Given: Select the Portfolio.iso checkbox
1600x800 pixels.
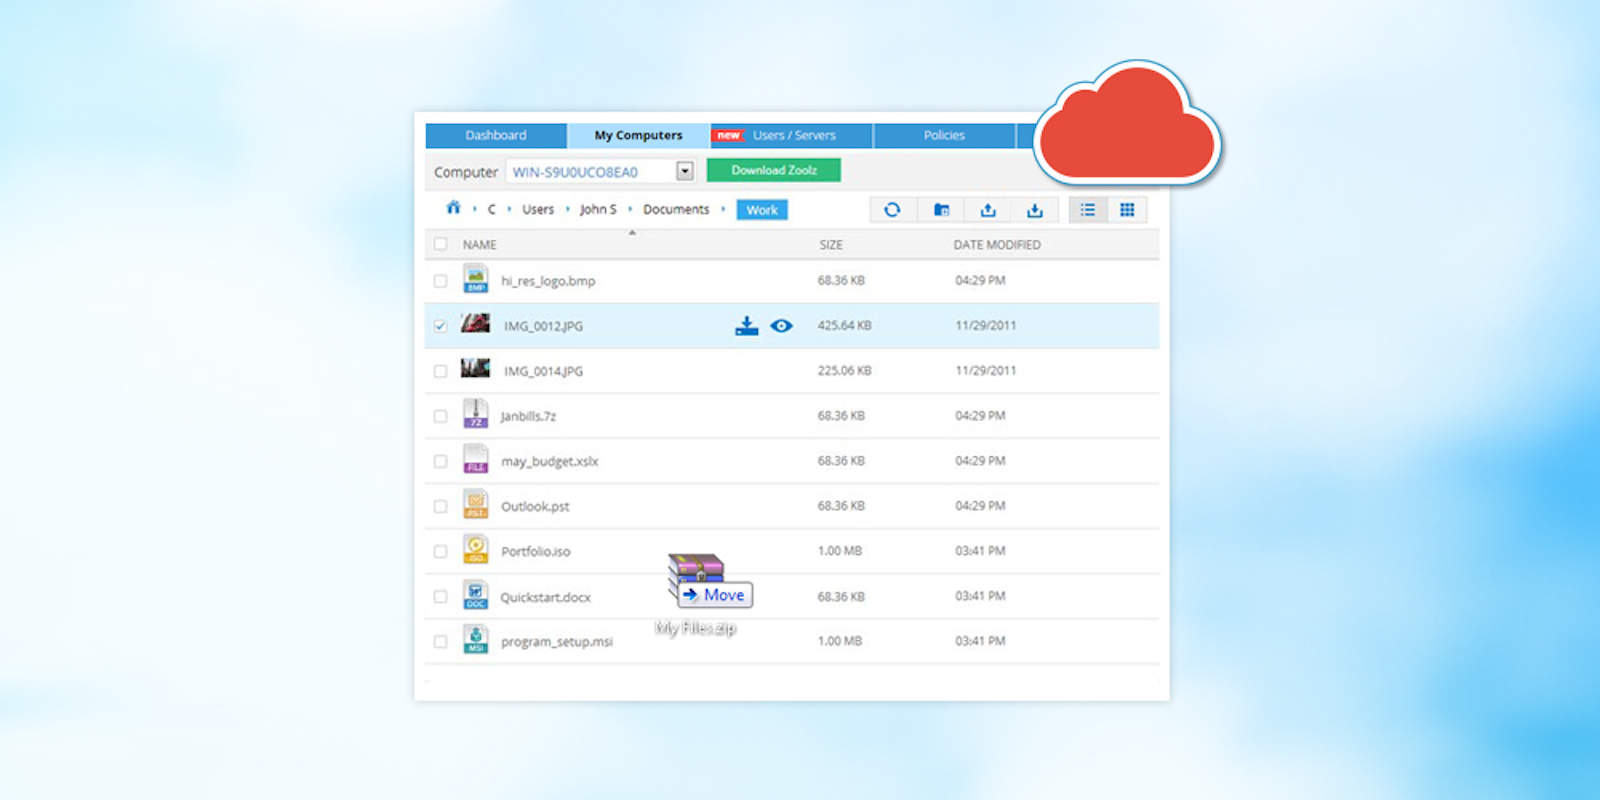Looking at the screenshot, I should click(440, 551).
